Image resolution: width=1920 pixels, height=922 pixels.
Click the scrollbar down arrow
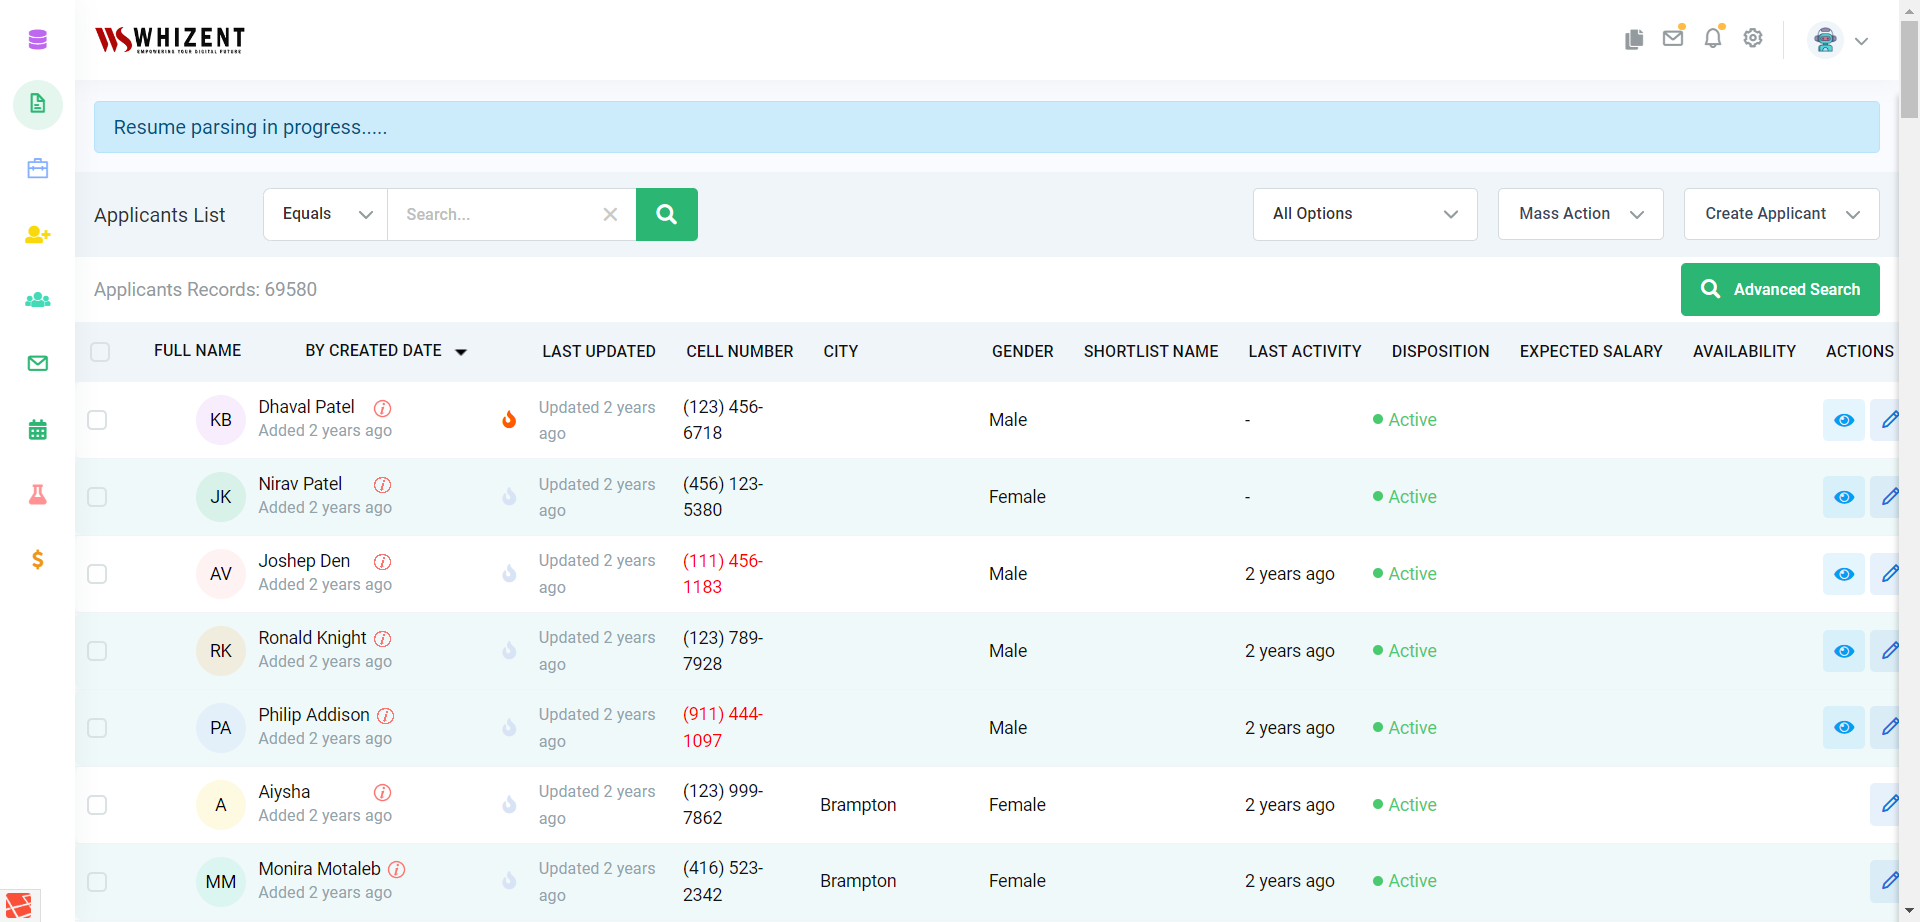tap(1909, 912)
